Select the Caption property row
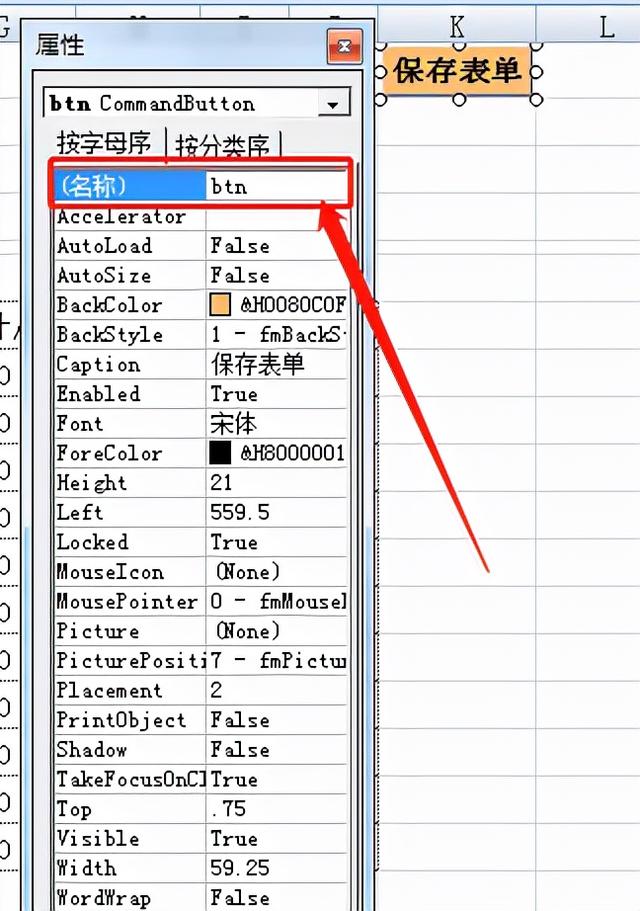Image resolution: width=640 pixels, height=911 pixels. (x=128, y=365)
